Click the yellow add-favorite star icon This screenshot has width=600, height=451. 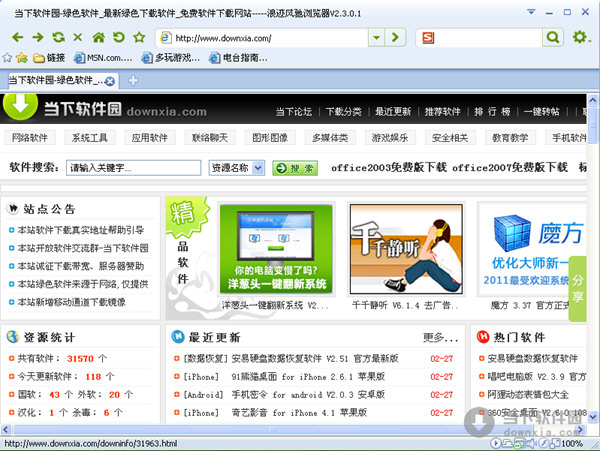(x=22, y=58)
